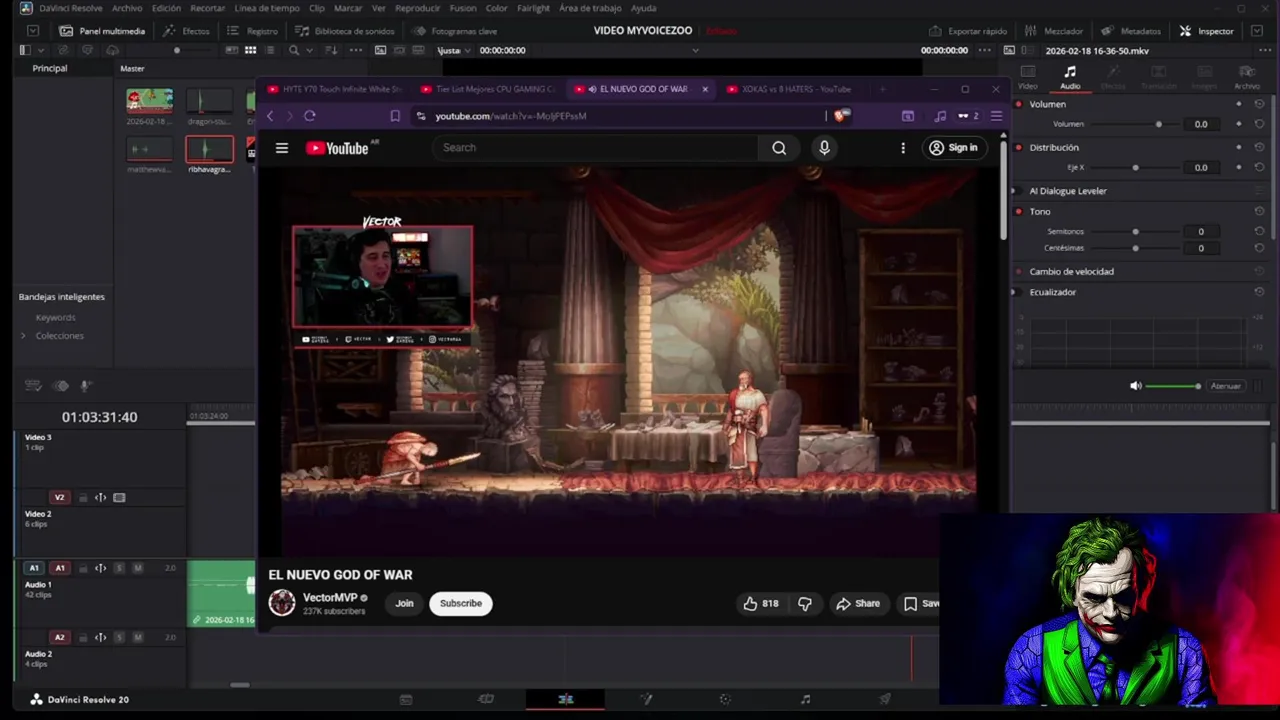Open the Registro index panel
The height and width of the screenshot is (720, 1280).
252,31
